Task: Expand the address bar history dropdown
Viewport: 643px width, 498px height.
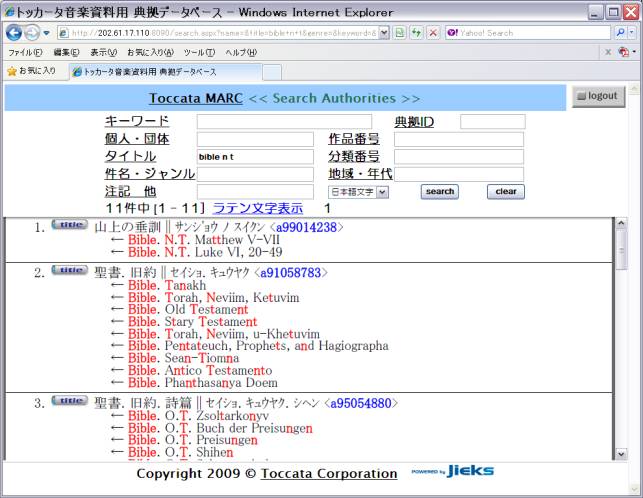Action: pos(384,33)
